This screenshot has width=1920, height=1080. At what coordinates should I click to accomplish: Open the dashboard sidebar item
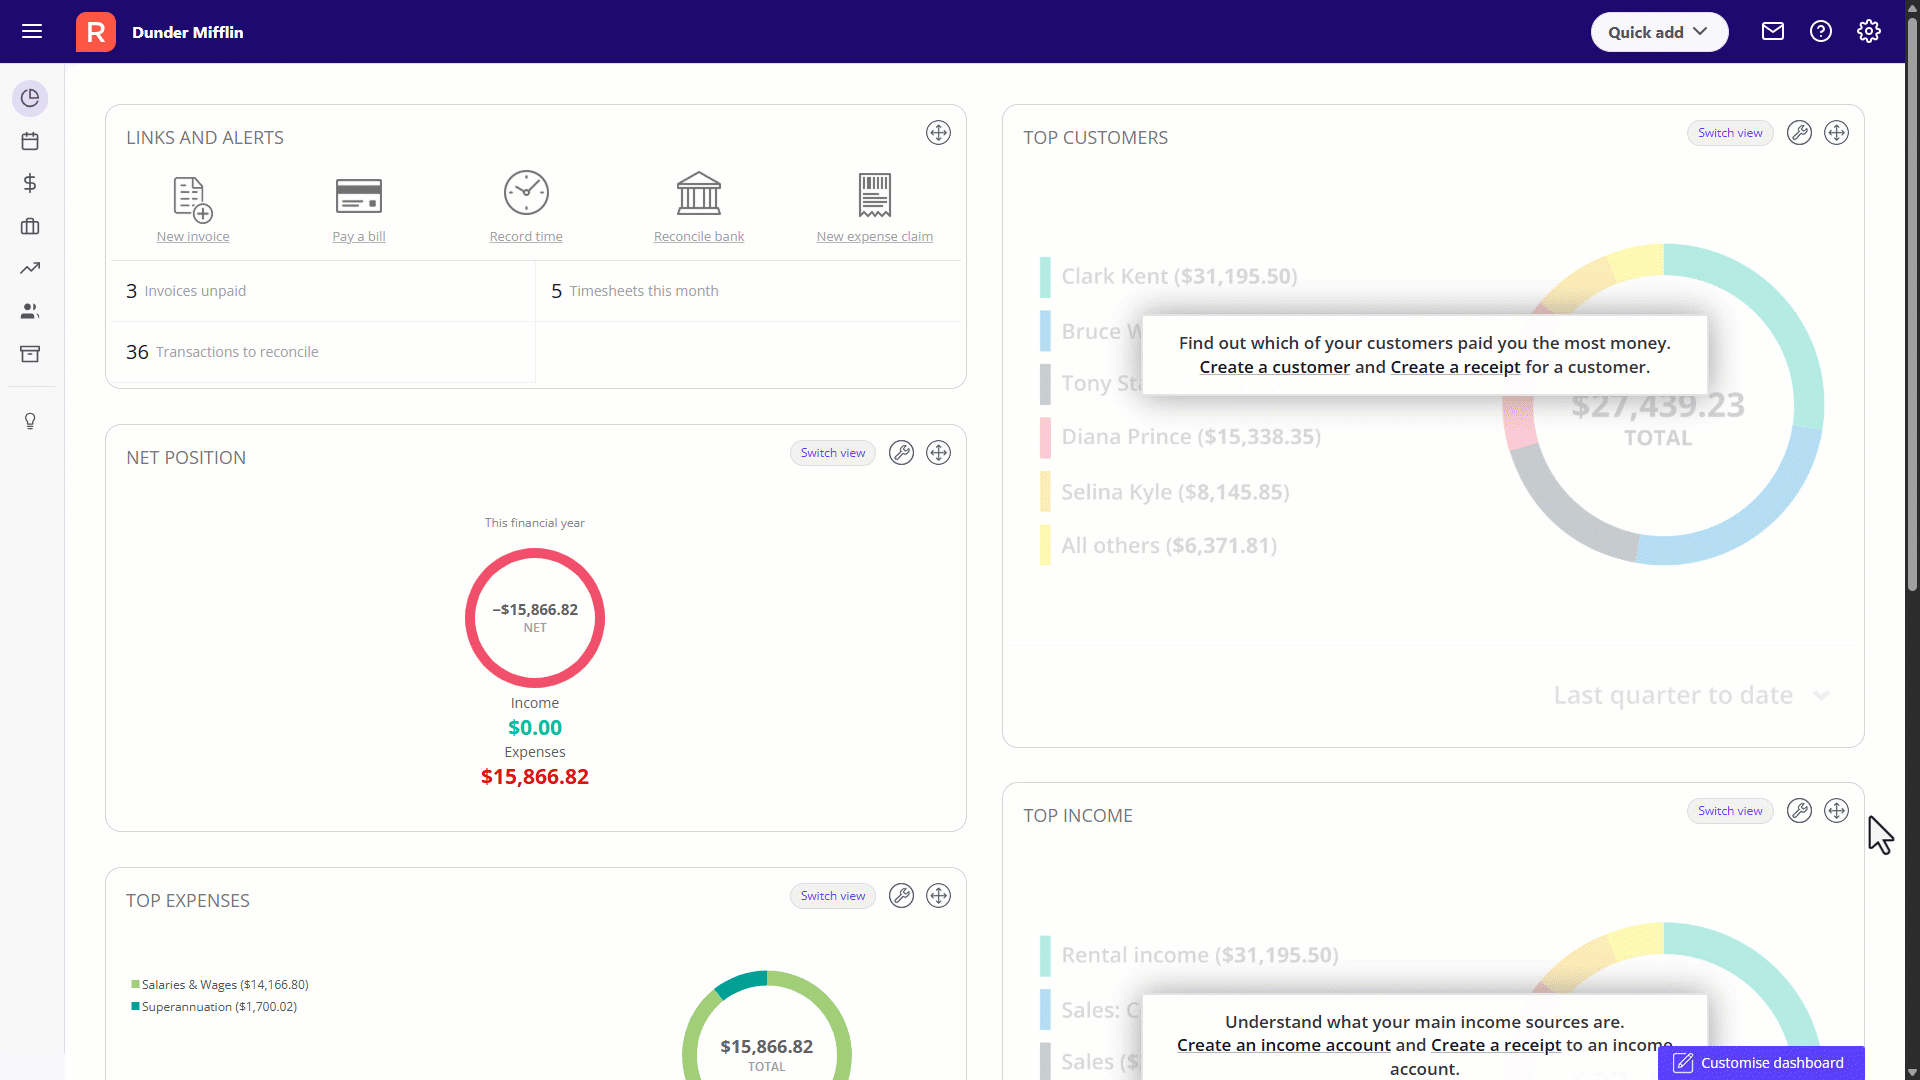tap(30, 98)
